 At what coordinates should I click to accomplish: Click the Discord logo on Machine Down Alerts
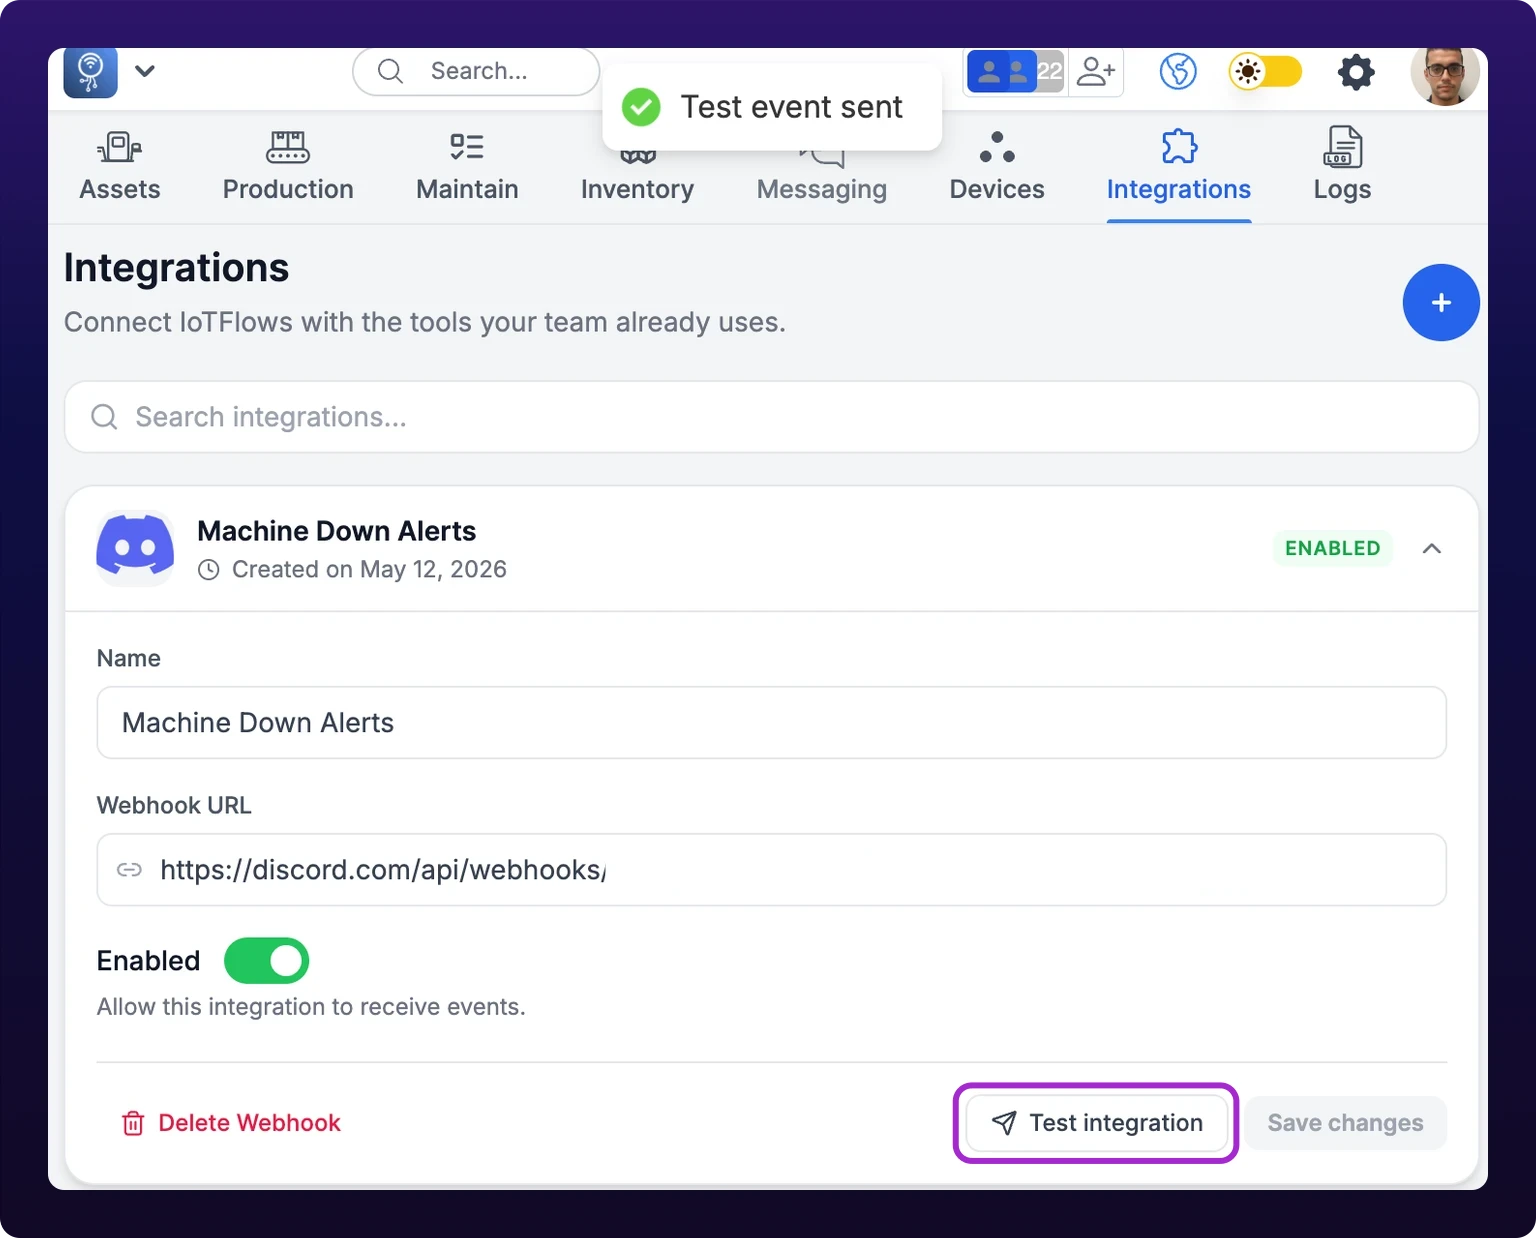click(135, 548)
